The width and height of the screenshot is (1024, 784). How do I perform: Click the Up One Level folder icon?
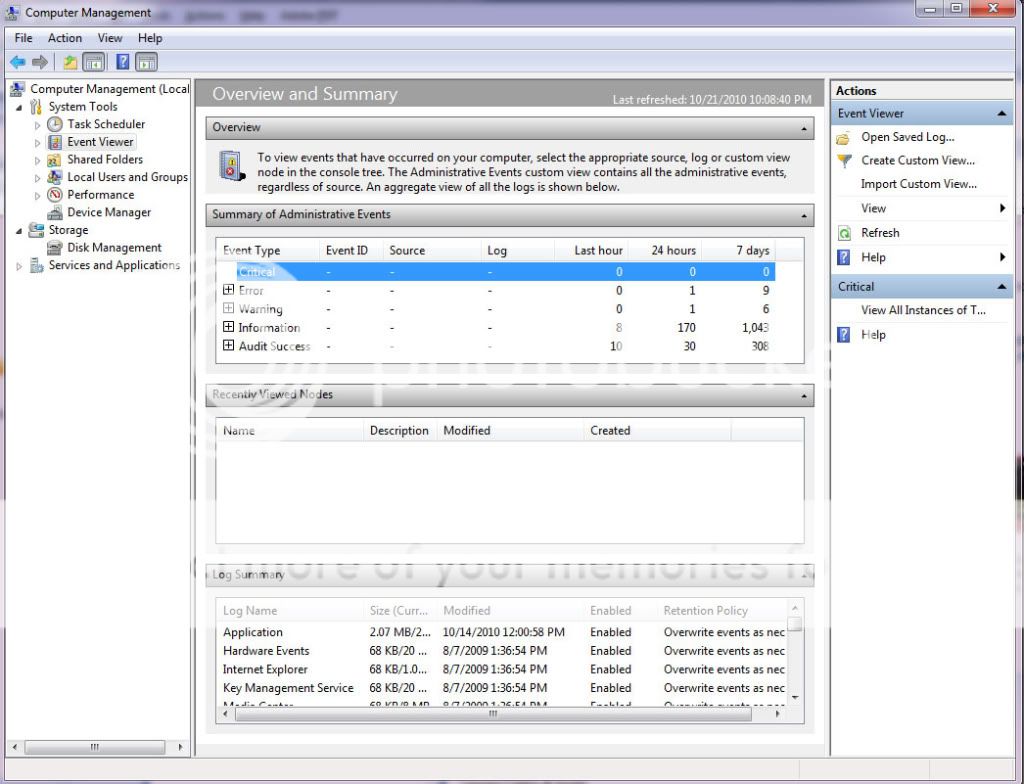[x=70, y=62]
